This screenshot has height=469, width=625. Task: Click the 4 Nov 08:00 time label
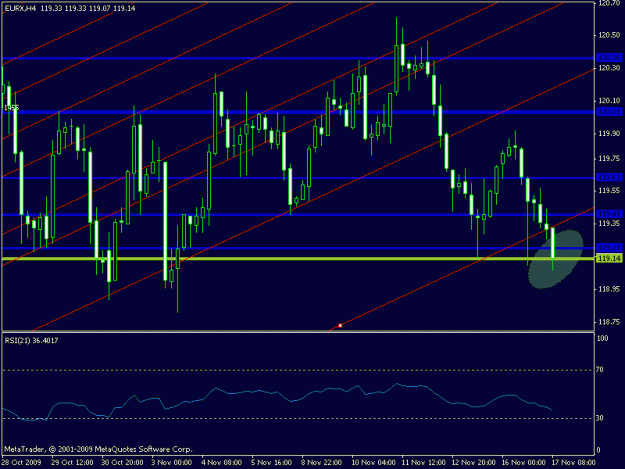(222, 463)
